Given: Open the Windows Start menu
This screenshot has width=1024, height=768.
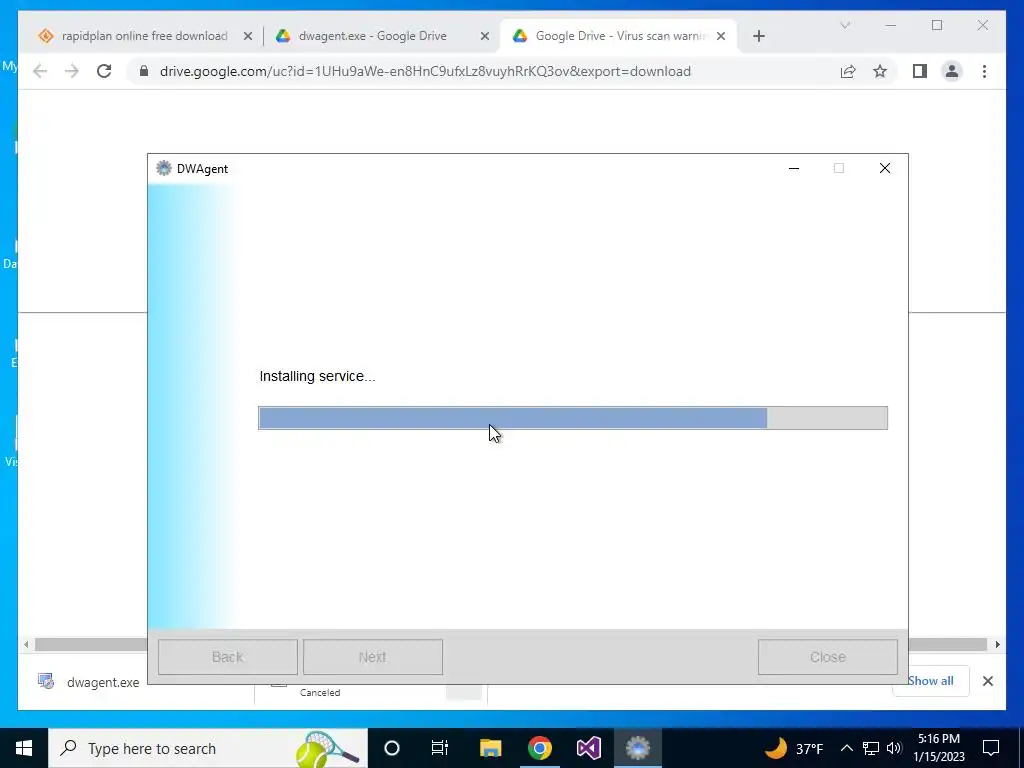Looking at the screenshot, I should pyautogui.click(x=24, y=748).
